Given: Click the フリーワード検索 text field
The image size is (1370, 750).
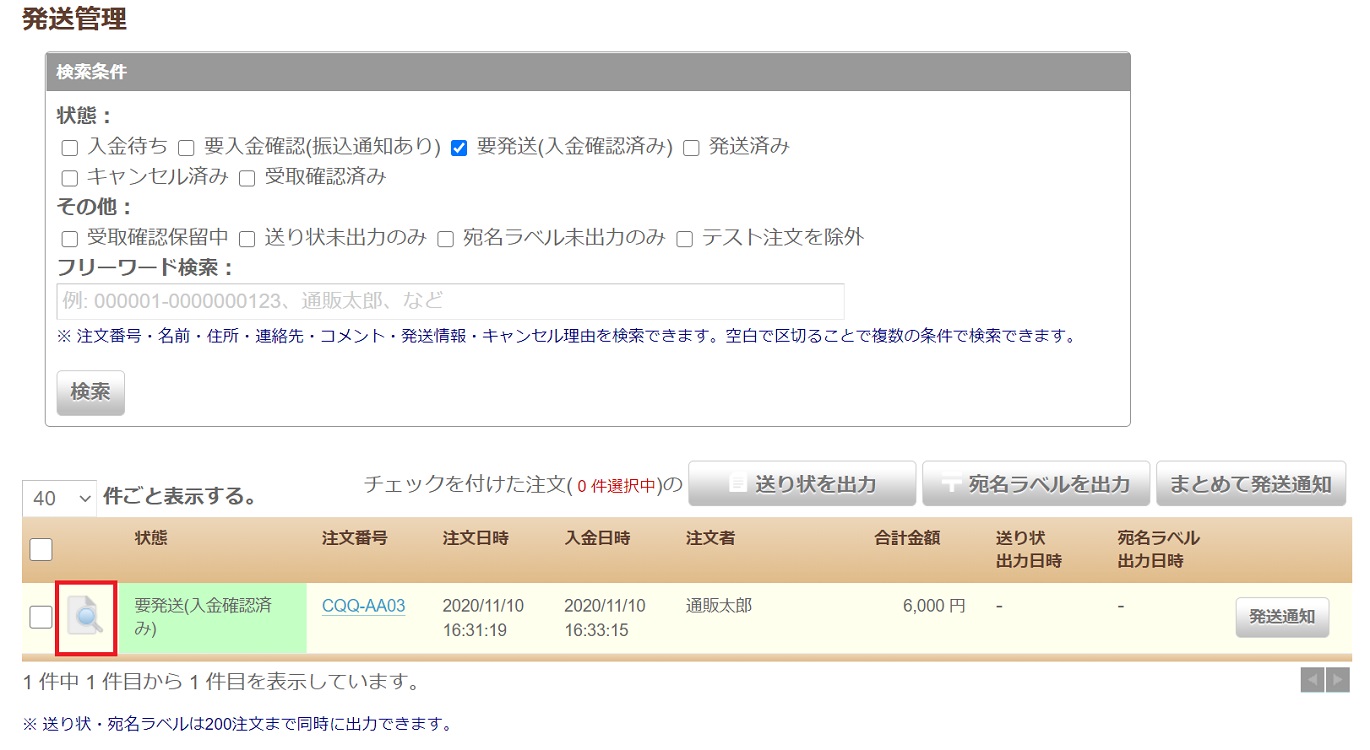Looking at the screenshot, I should point(450,301).
